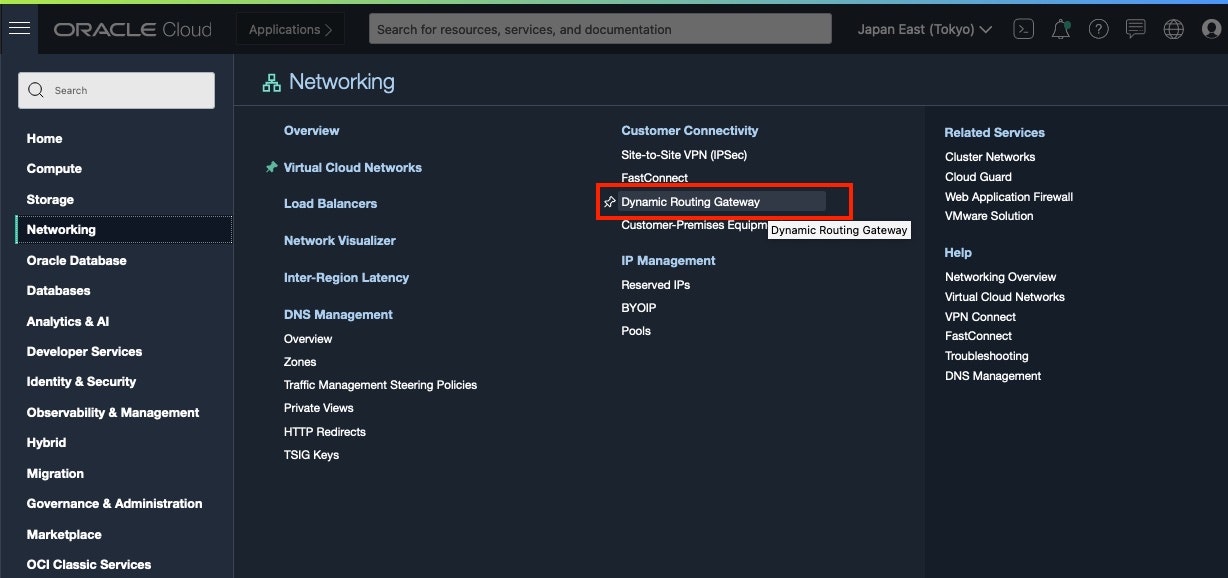Screen dimensions: 1228x578
Task: Open Troubleshooting help link
Action: [986, 356]
